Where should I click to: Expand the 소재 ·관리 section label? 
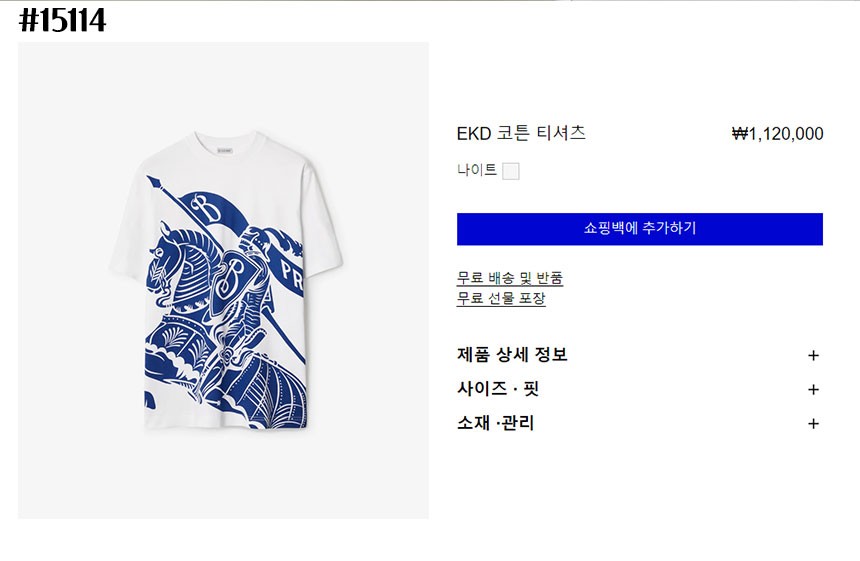pyautogui.click(x=496, y=423)
